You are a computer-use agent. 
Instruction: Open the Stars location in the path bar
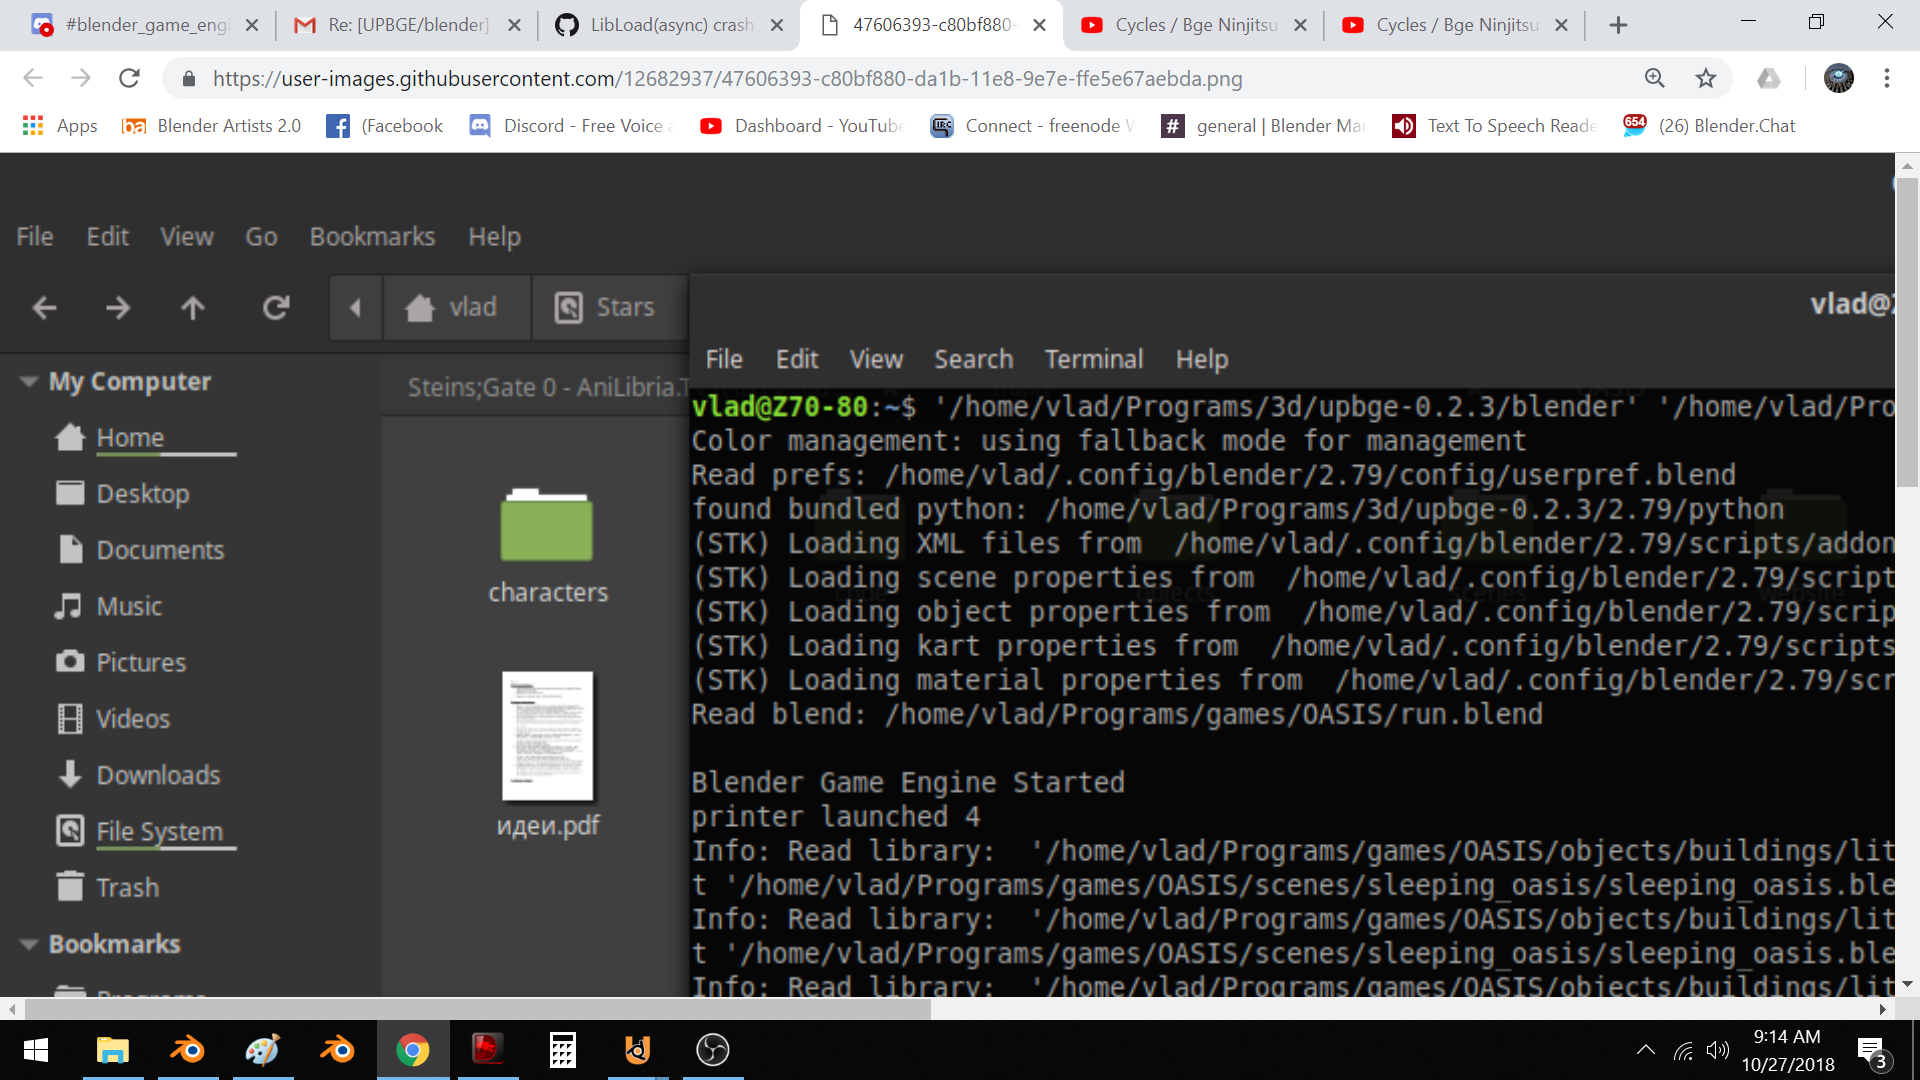(x=607, y=307)
